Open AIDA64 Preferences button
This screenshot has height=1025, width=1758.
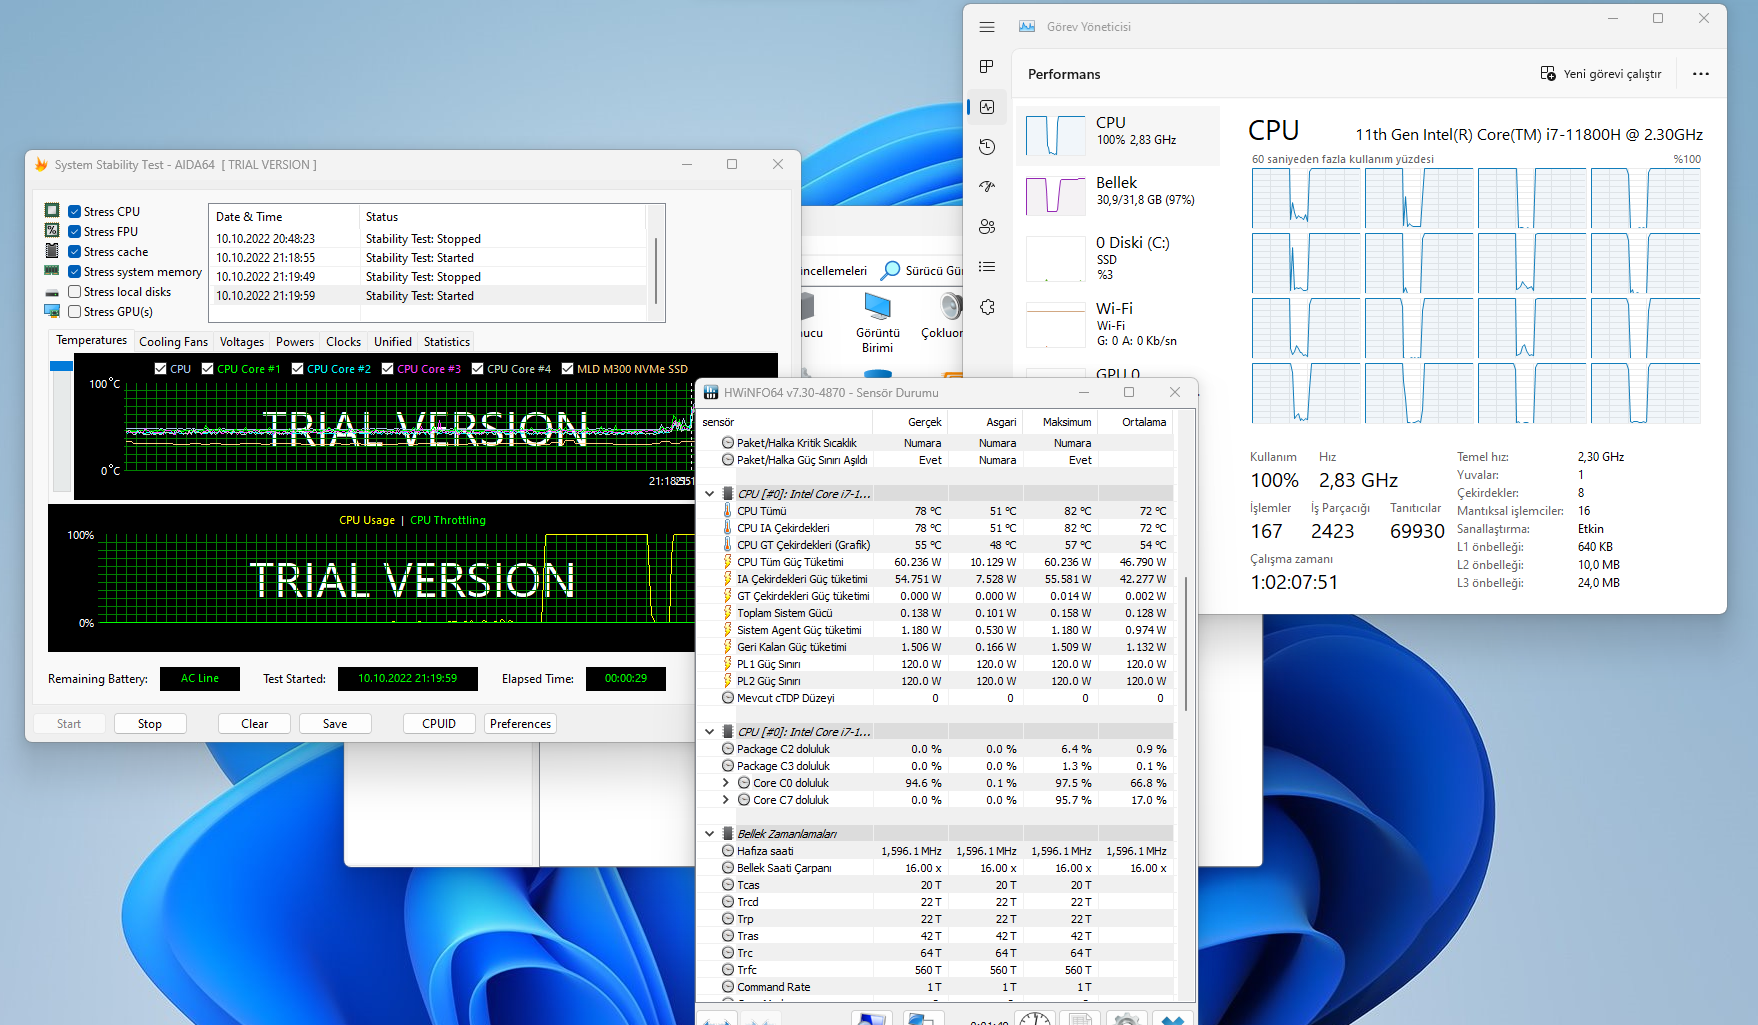point(520,724)
